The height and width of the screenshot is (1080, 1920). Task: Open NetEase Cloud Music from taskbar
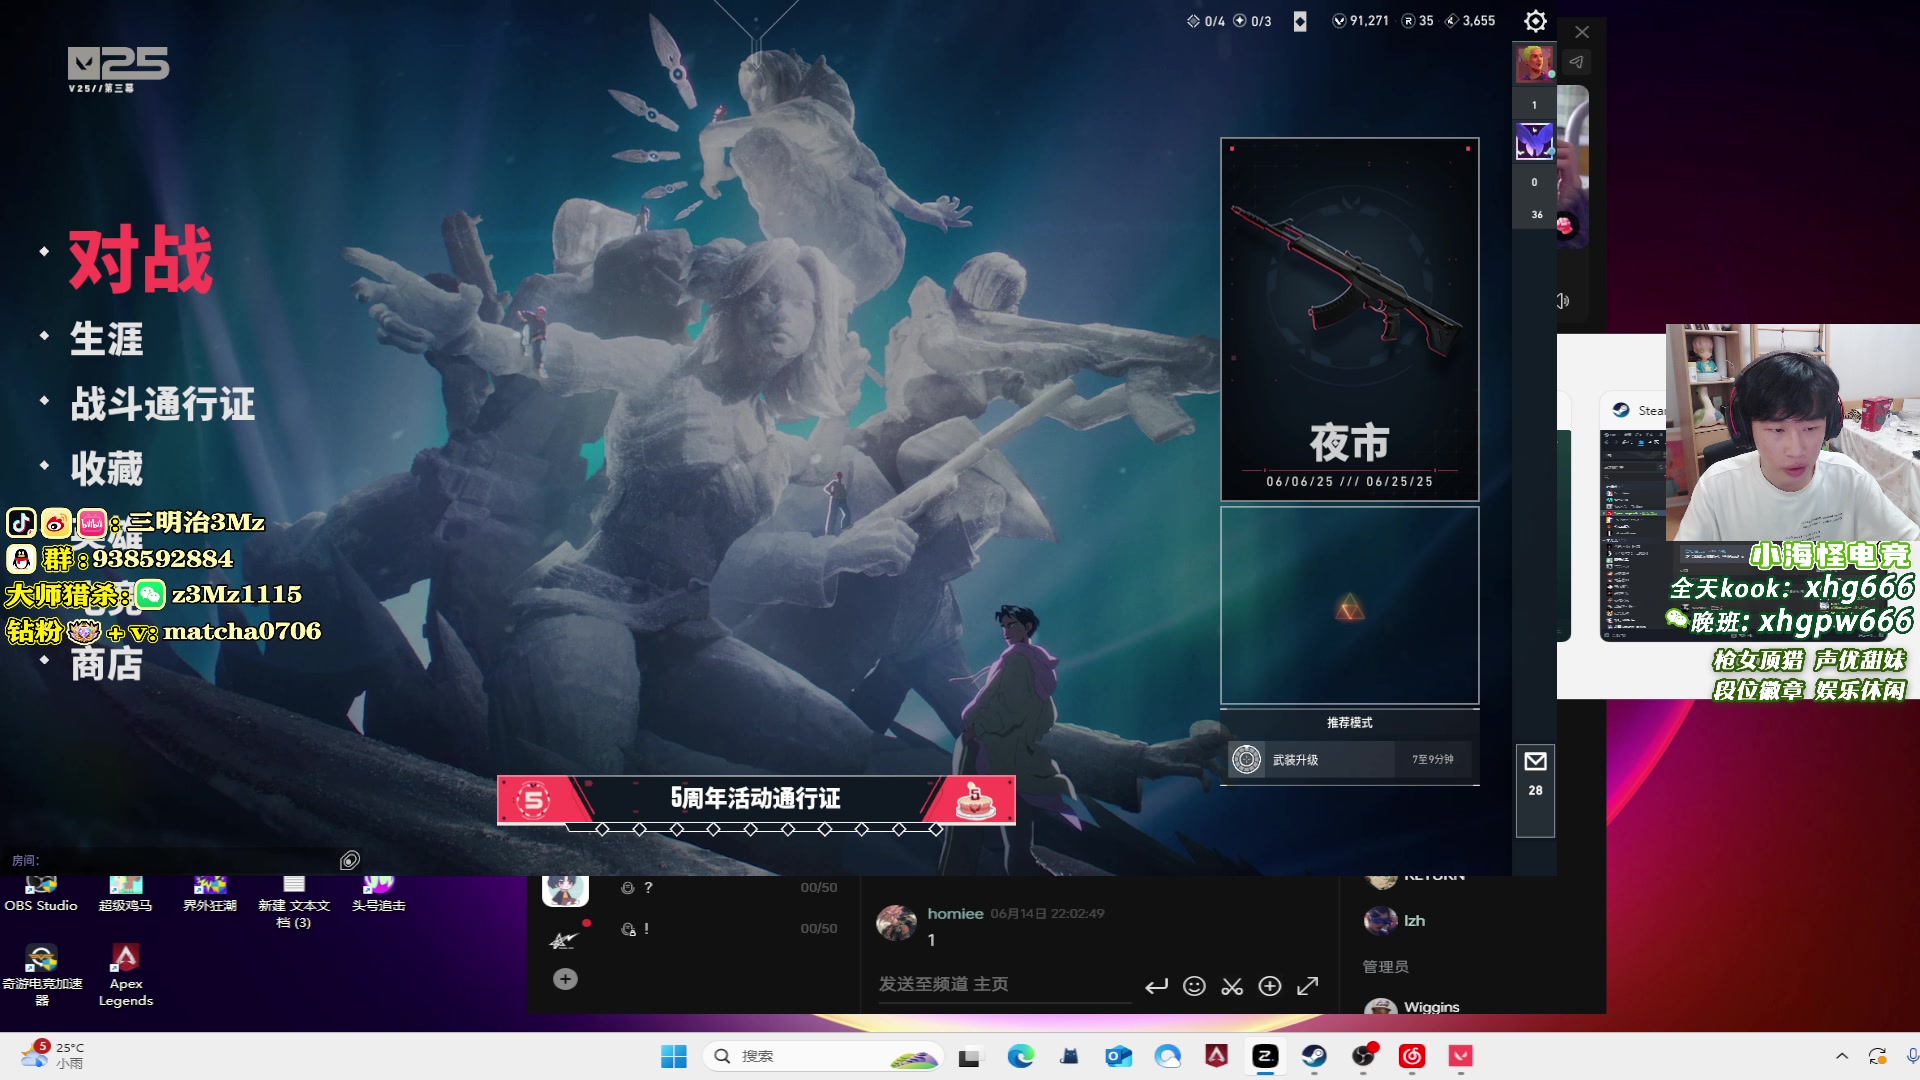(x=1412, y=1056)
